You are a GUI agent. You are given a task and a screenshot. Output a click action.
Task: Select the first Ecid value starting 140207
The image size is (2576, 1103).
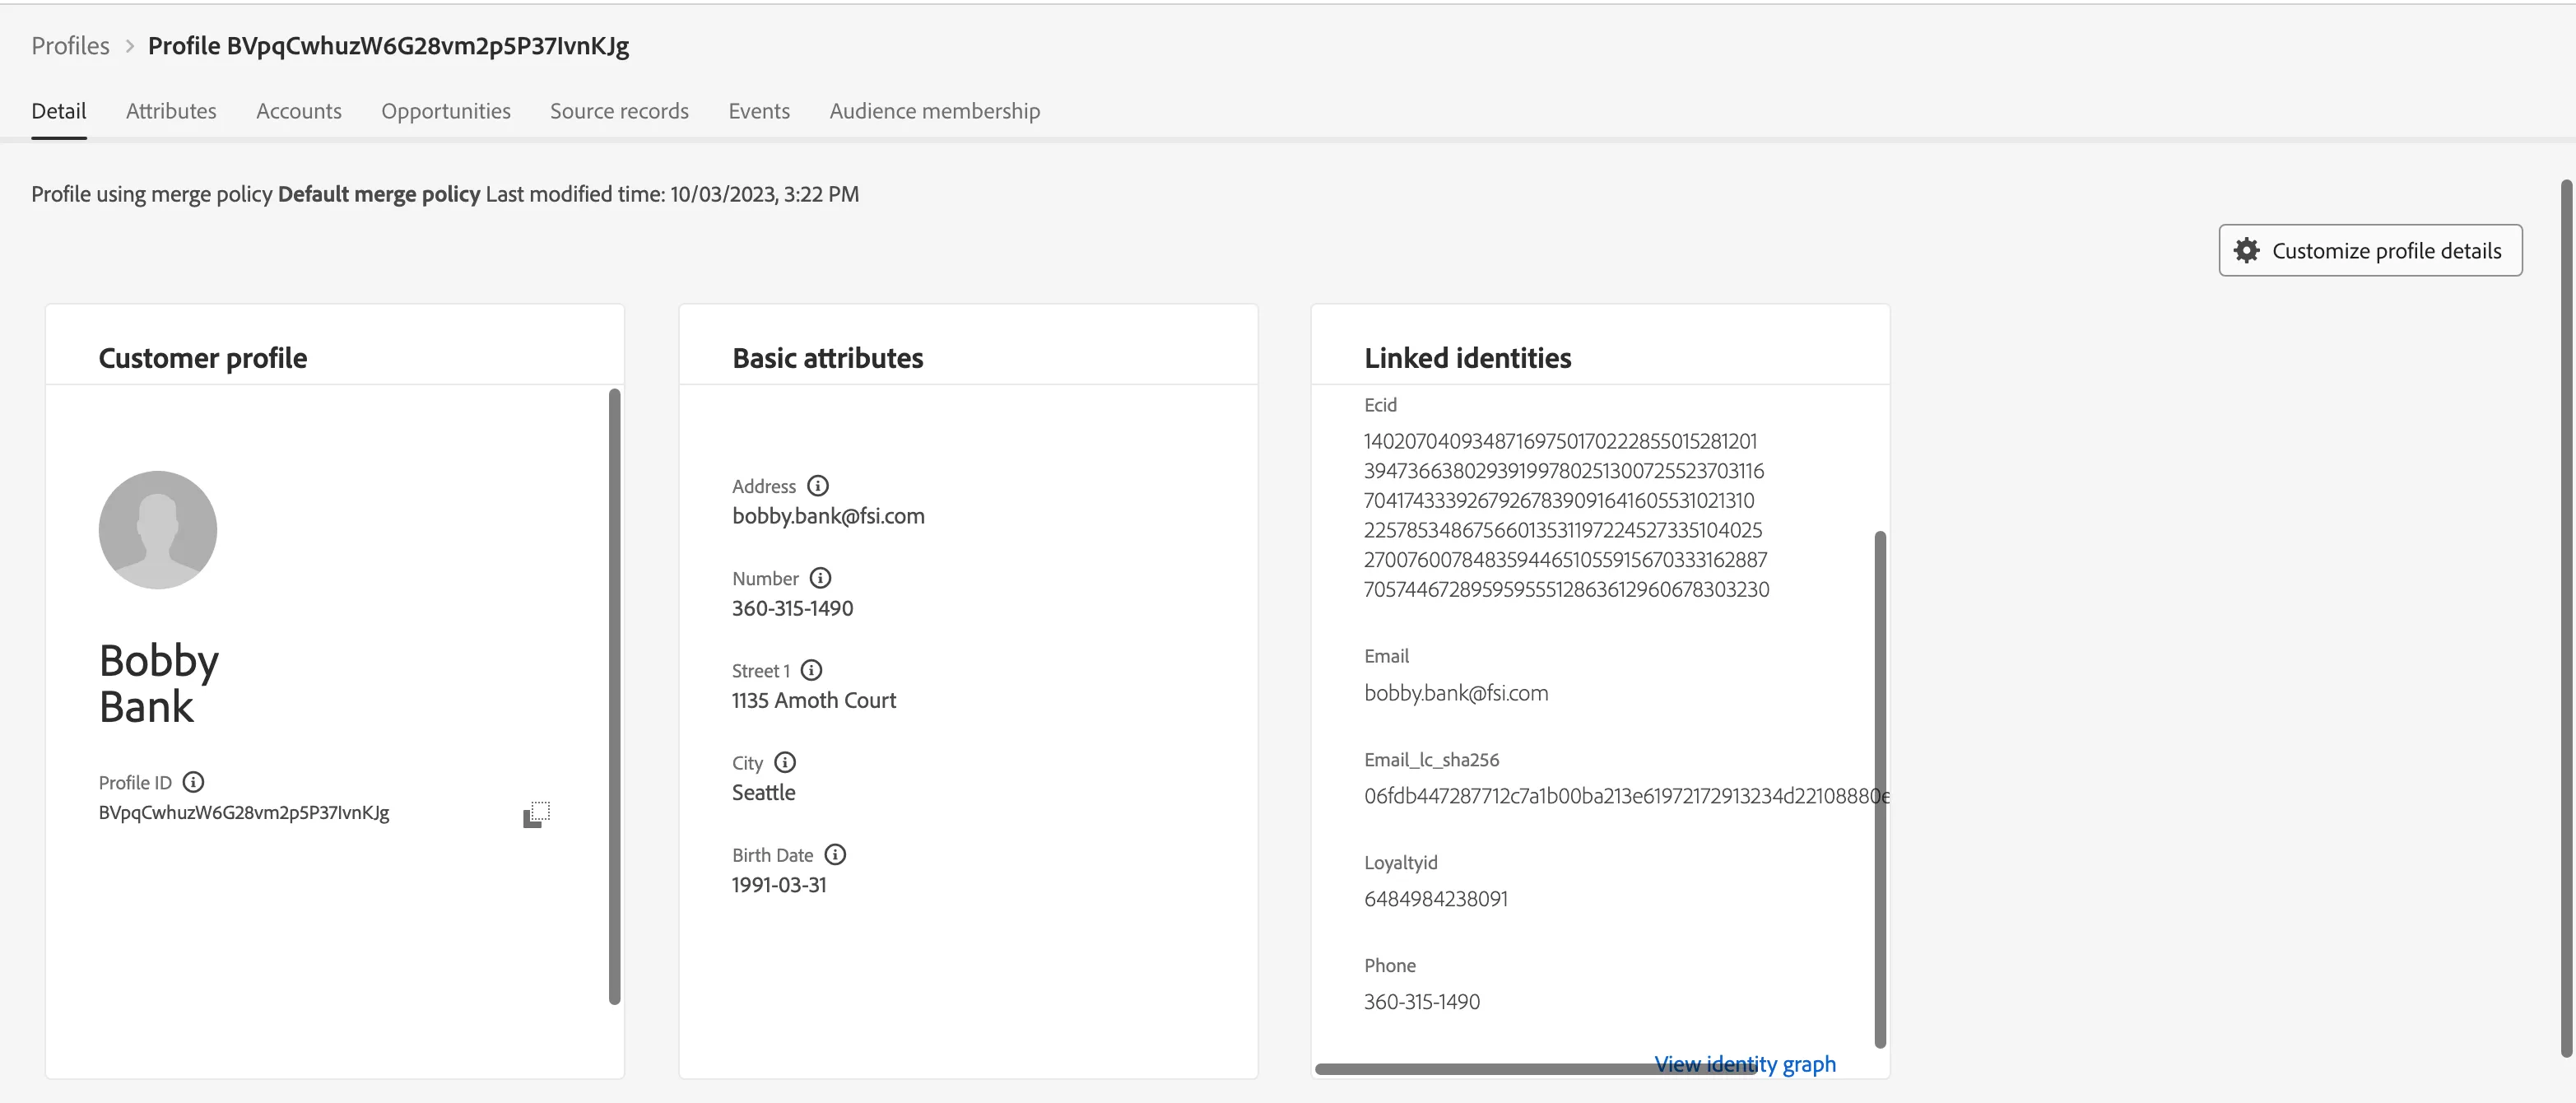point(1560,441)
